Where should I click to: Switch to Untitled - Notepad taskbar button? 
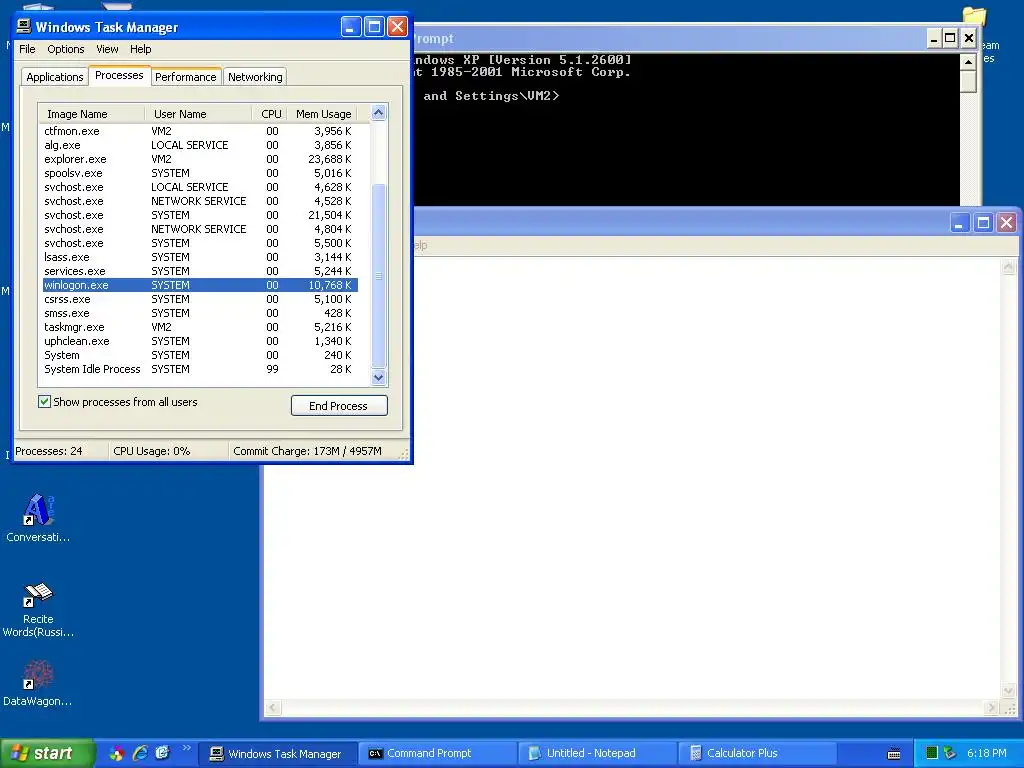(x=597, y=754)
